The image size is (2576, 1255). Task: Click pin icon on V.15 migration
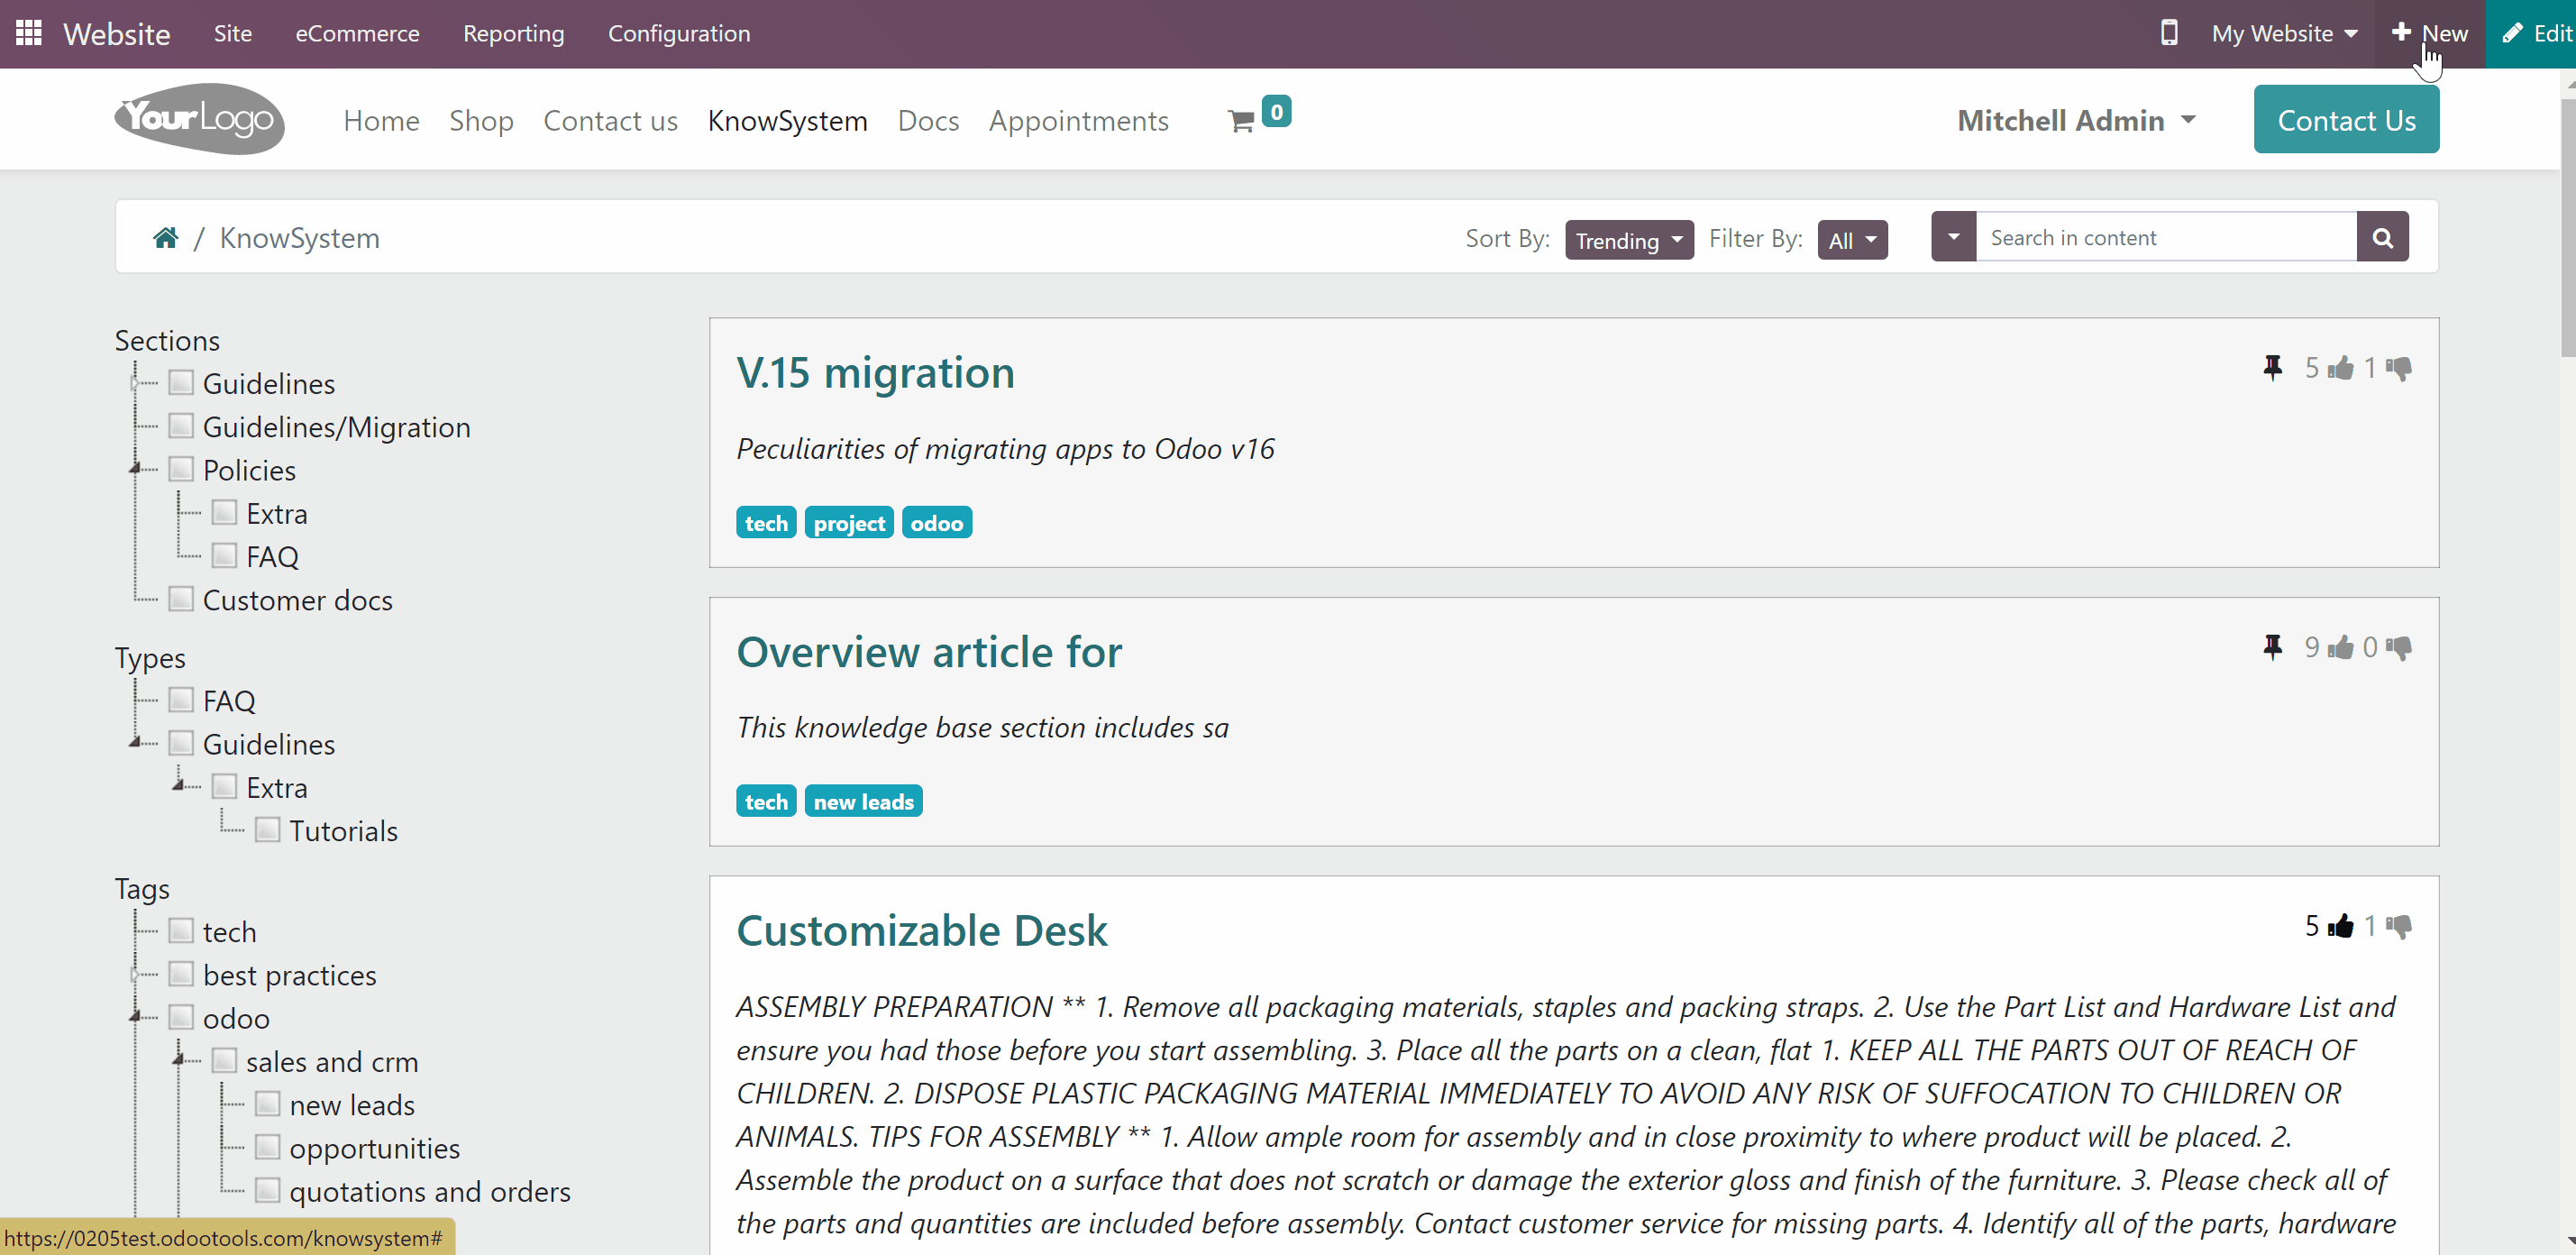coord(2273,368)
